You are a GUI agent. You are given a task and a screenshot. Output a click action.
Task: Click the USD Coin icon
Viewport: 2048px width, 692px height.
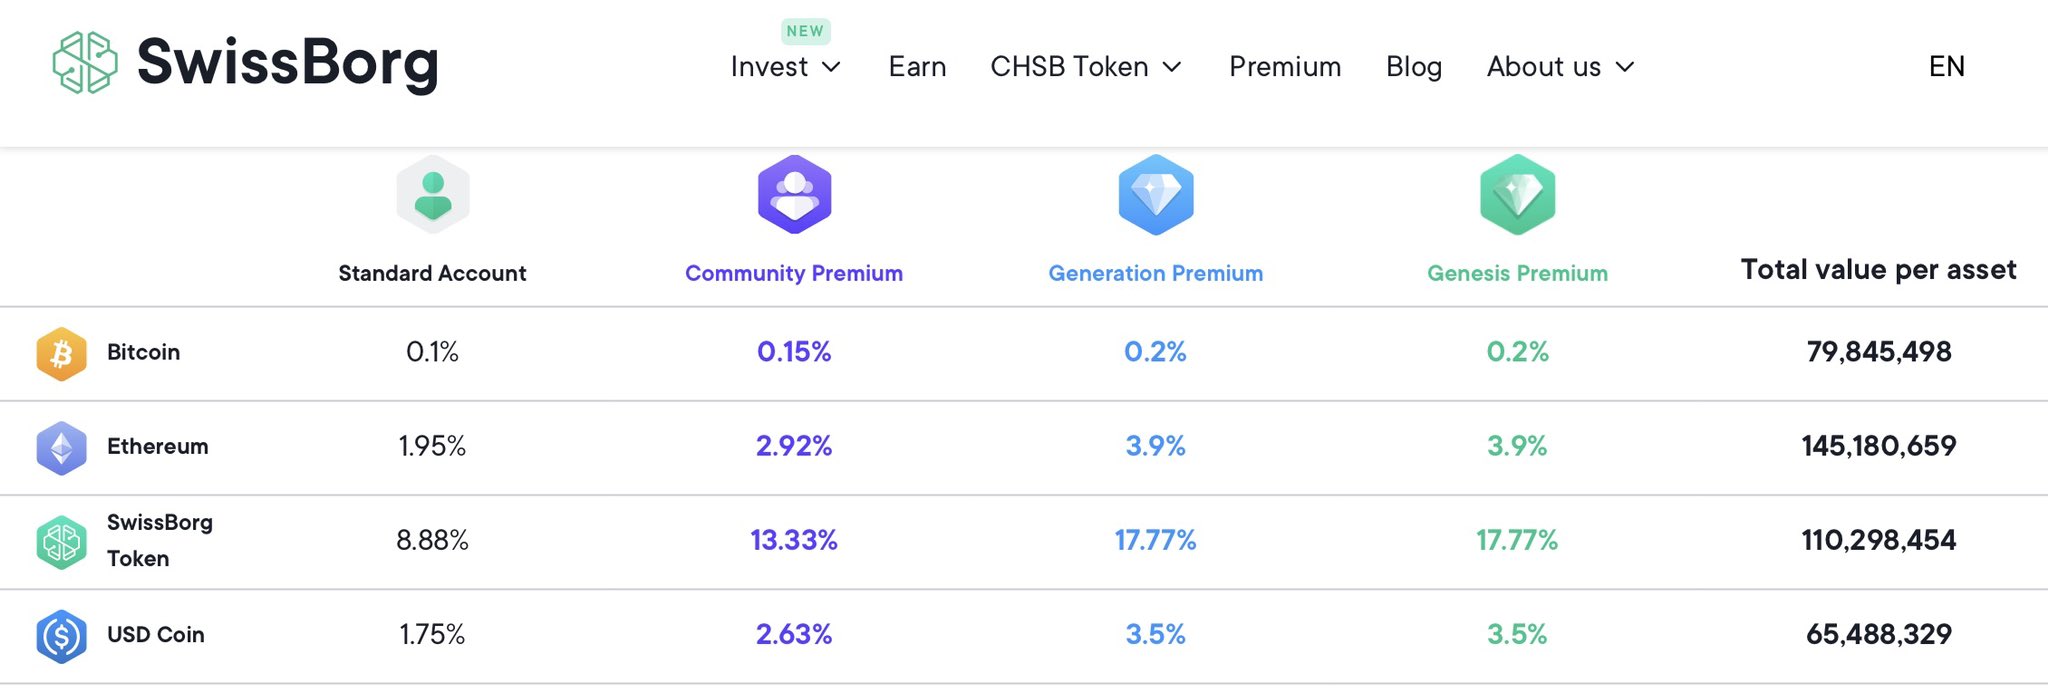pos(61,636)
